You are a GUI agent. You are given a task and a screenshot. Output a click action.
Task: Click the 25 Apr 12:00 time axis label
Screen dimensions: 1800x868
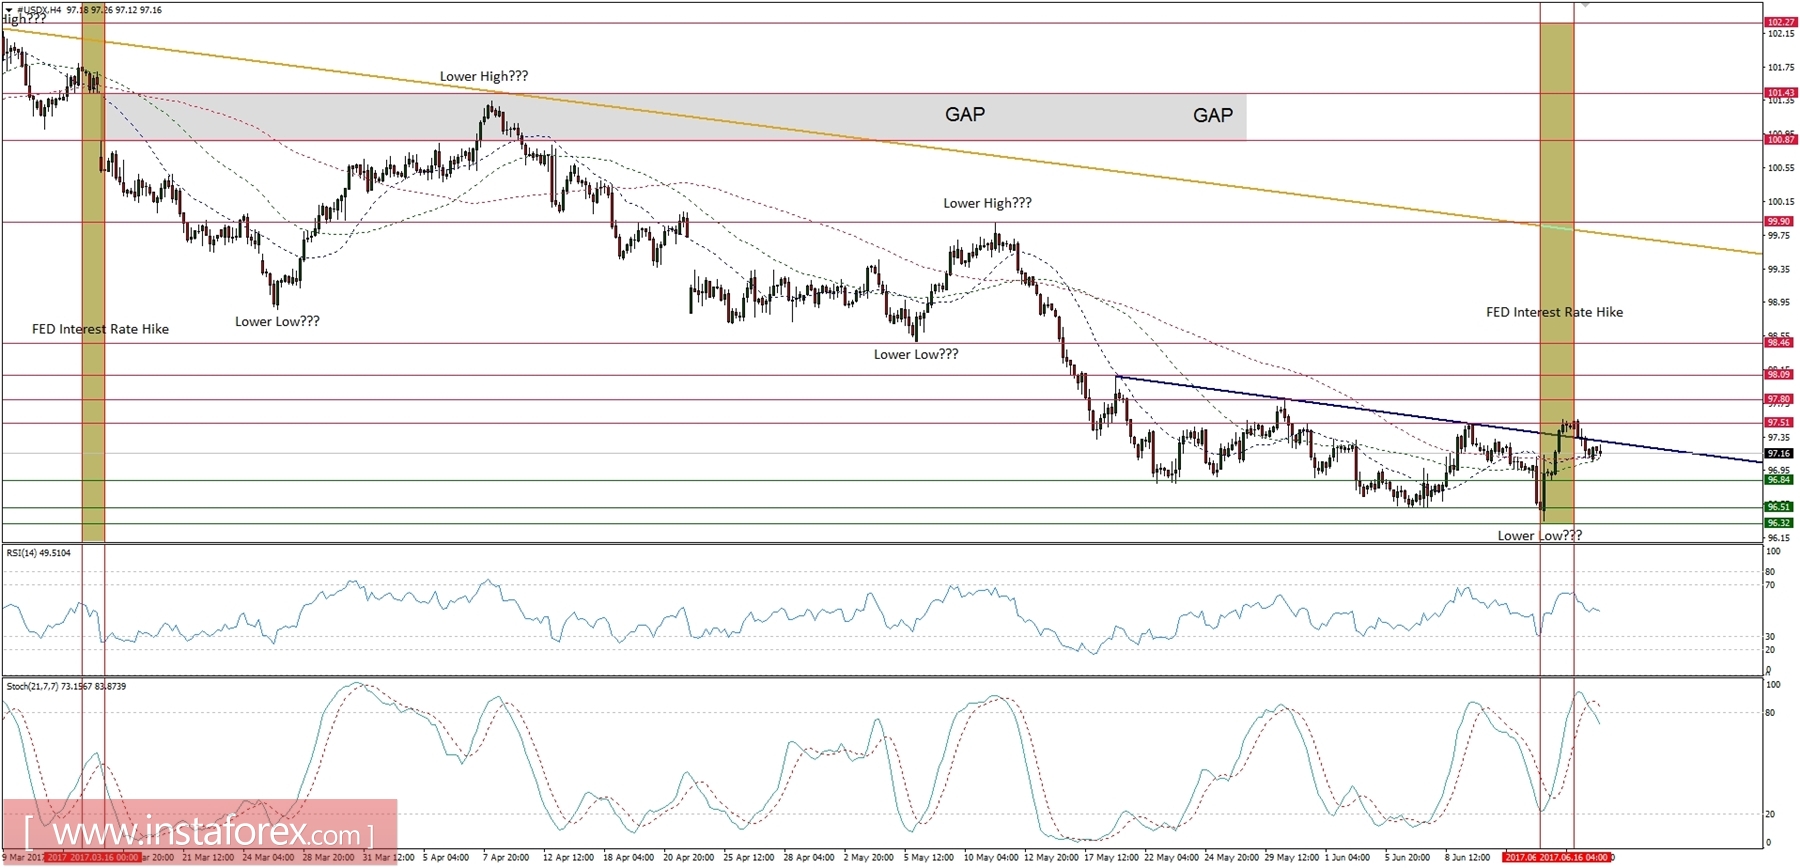click(x=749, y=858)
